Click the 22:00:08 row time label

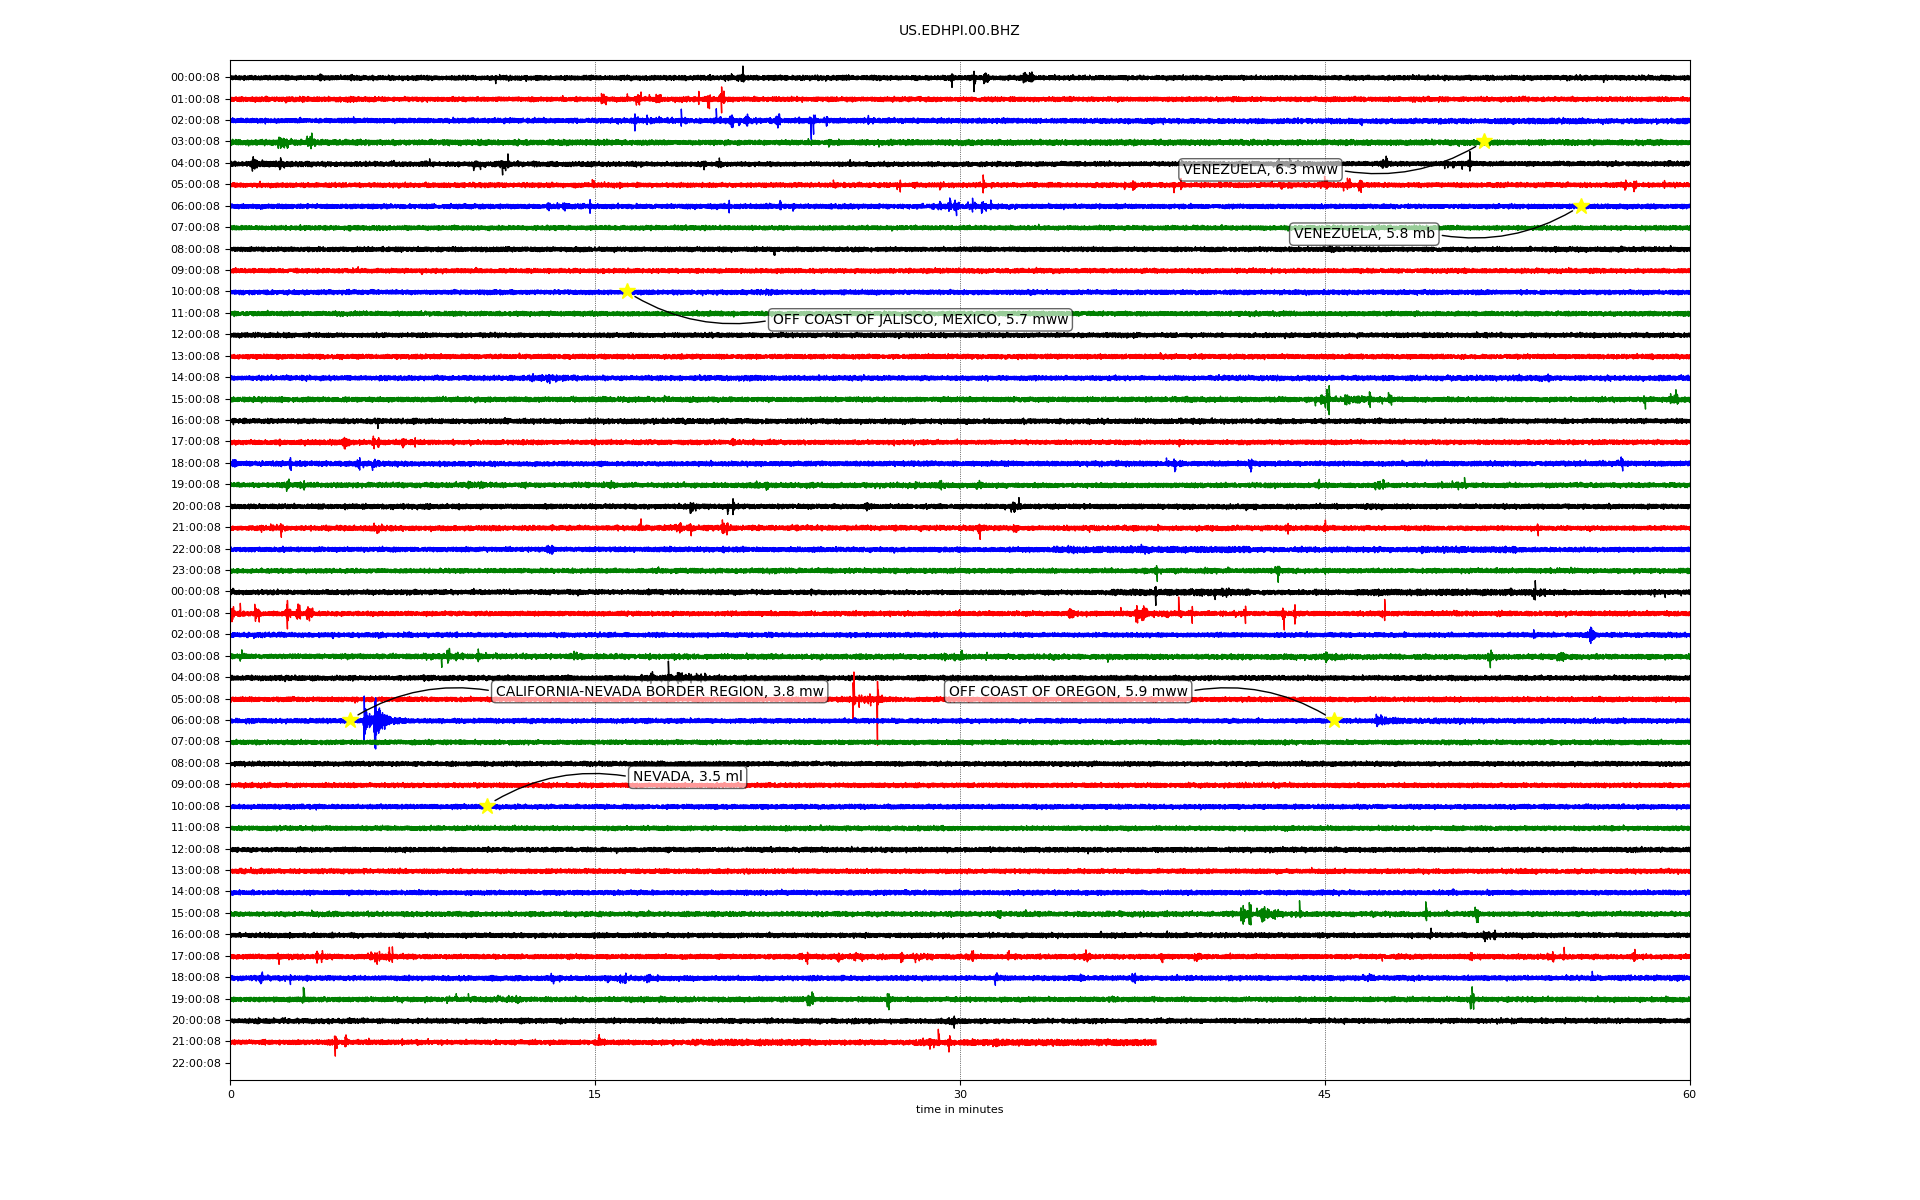[195, 1063]
